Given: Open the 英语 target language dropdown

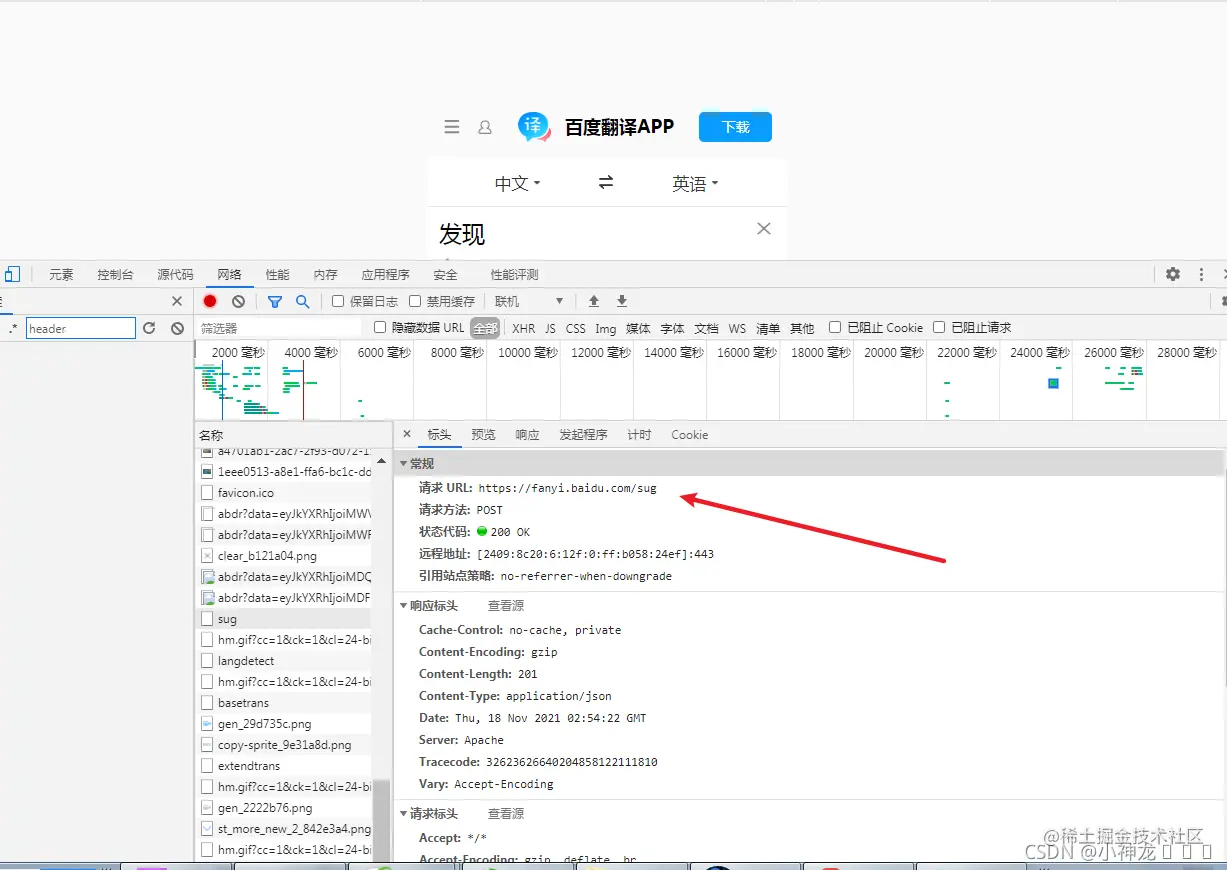Looking at the screenshot, I should pos(695,183).
